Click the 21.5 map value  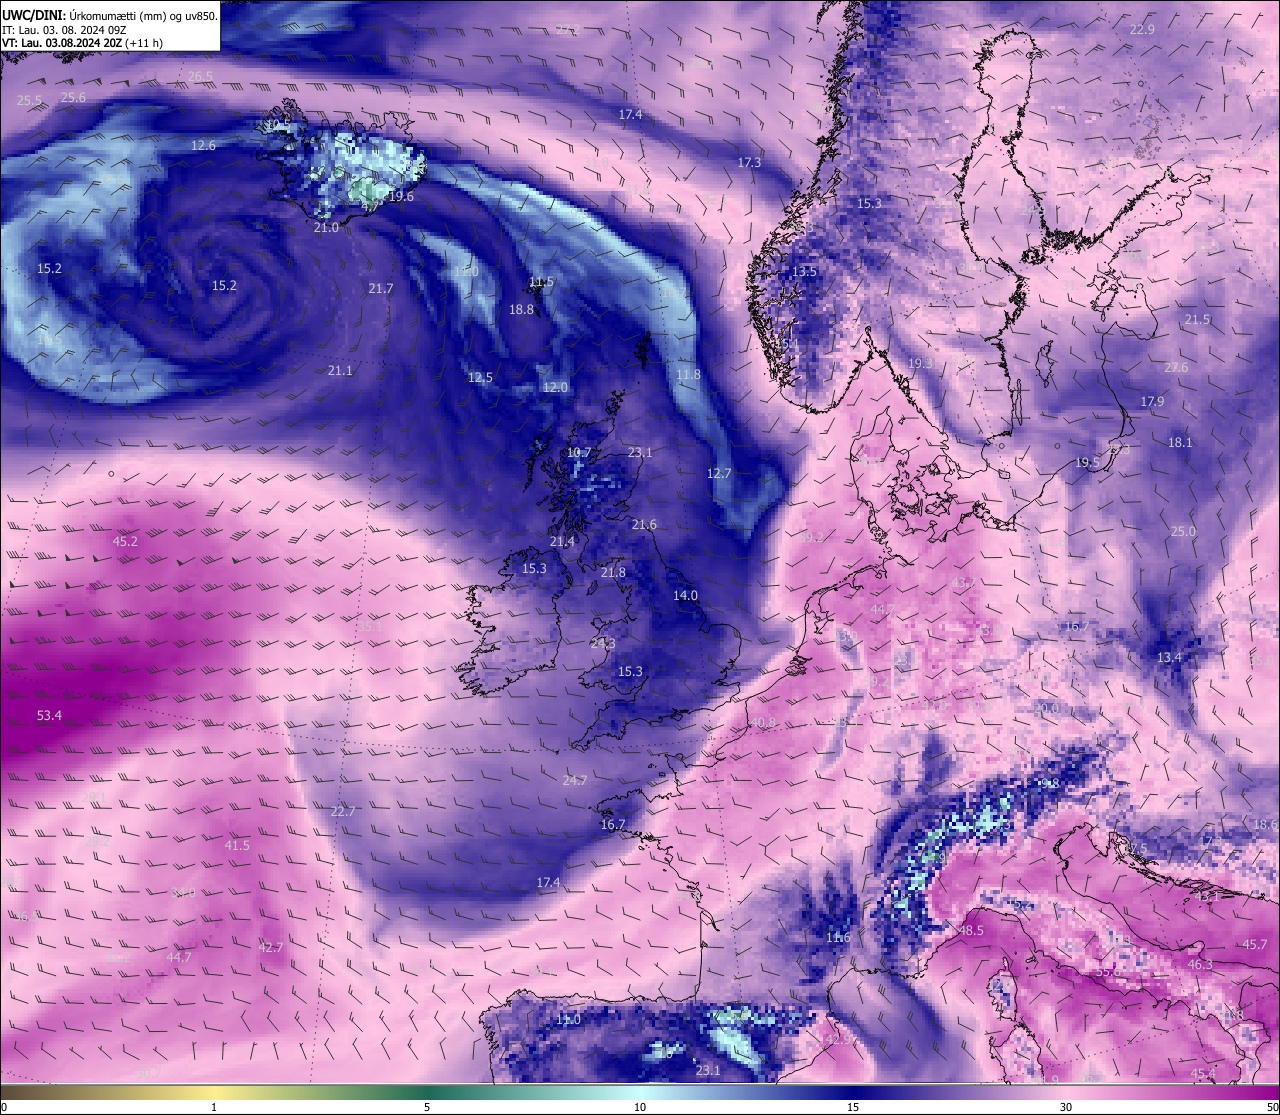coord(1197,319)
